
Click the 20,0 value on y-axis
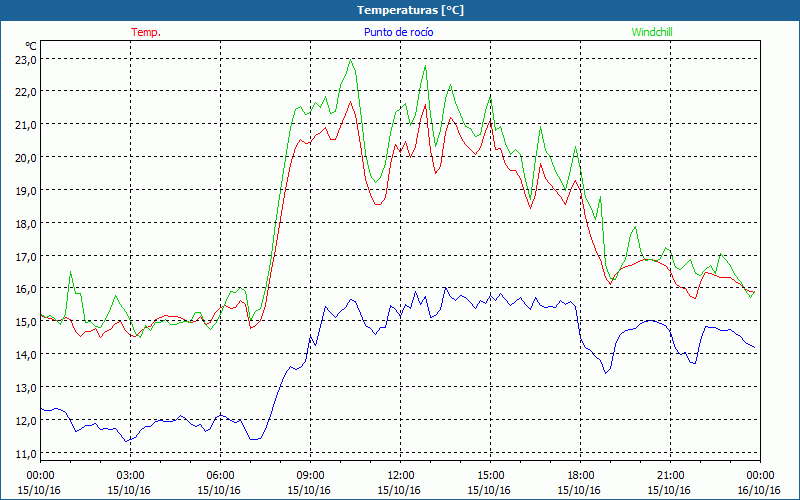[x=26, y=158]
